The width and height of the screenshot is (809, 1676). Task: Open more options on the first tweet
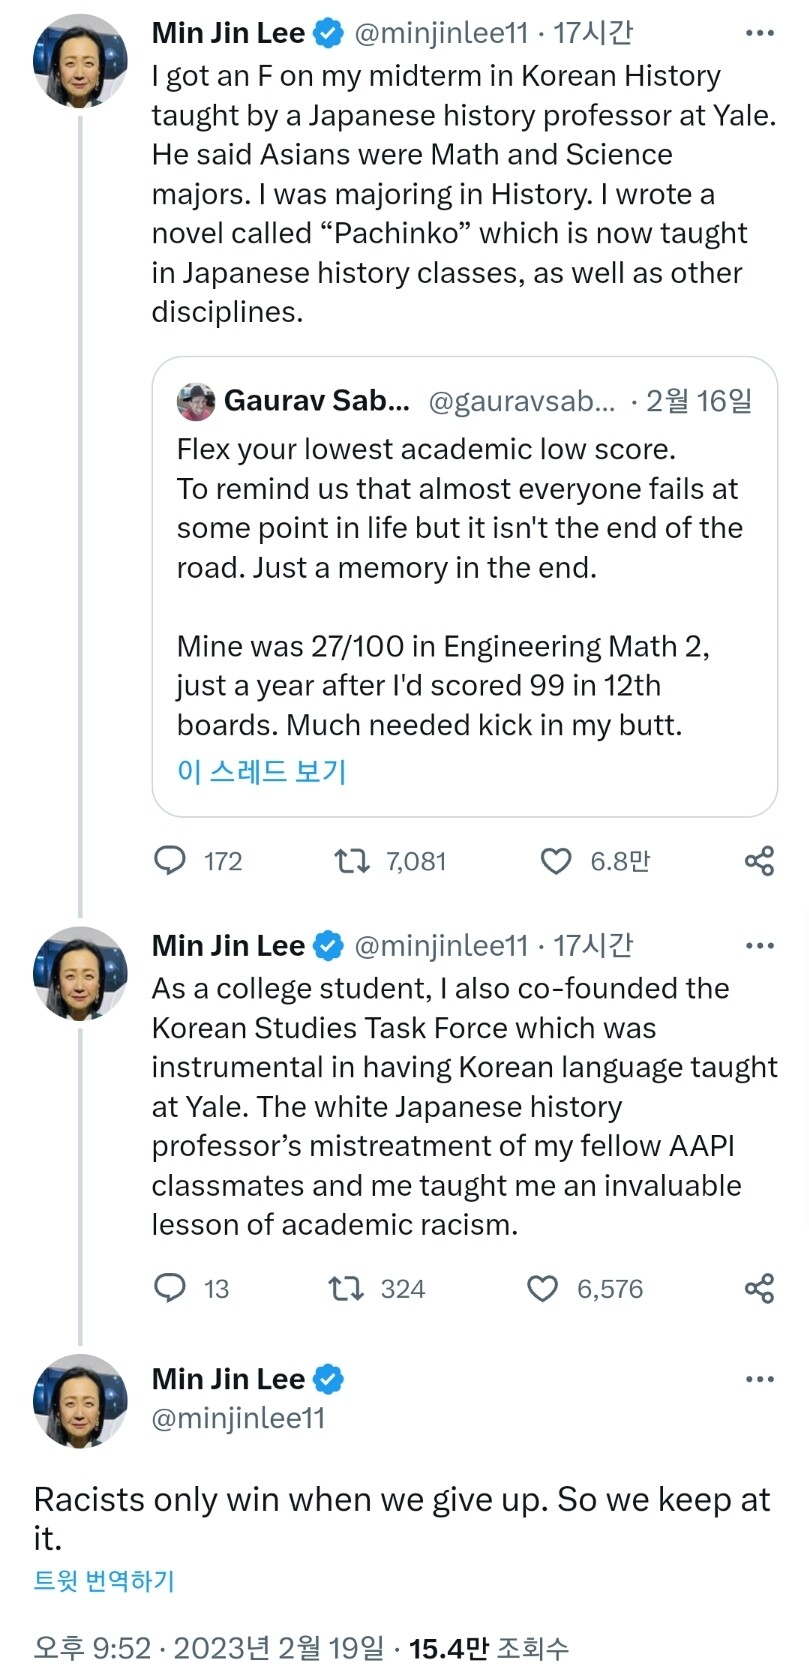759,33
